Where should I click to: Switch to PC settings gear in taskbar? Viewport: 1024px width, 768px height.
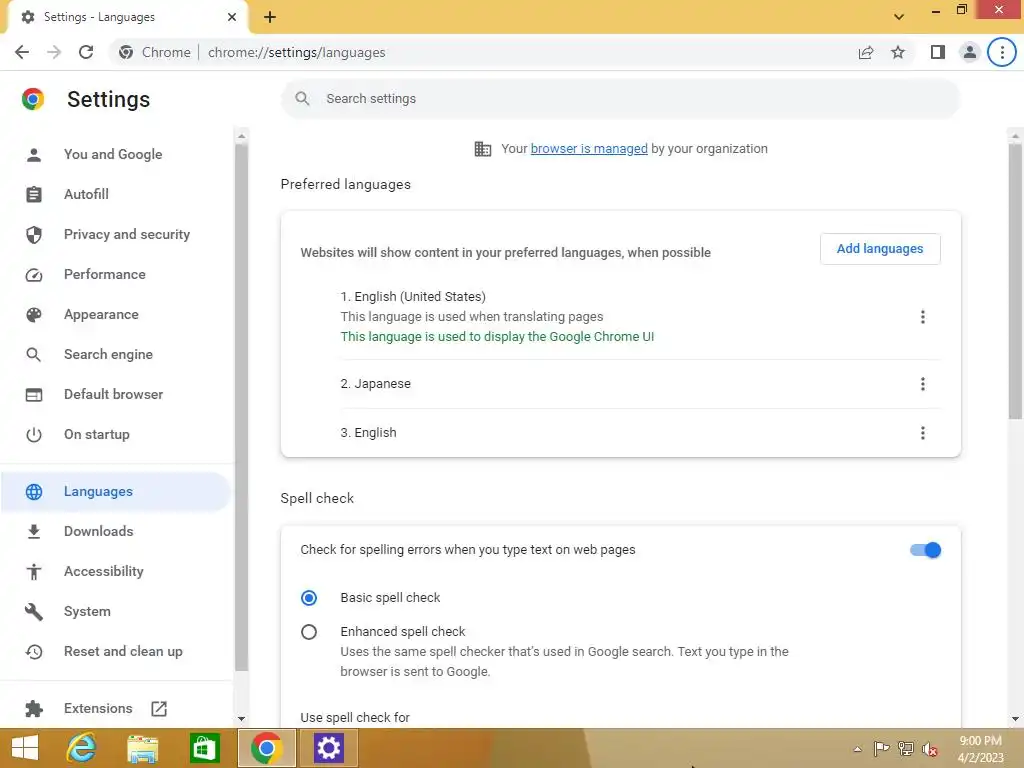(x=328, y=748)
